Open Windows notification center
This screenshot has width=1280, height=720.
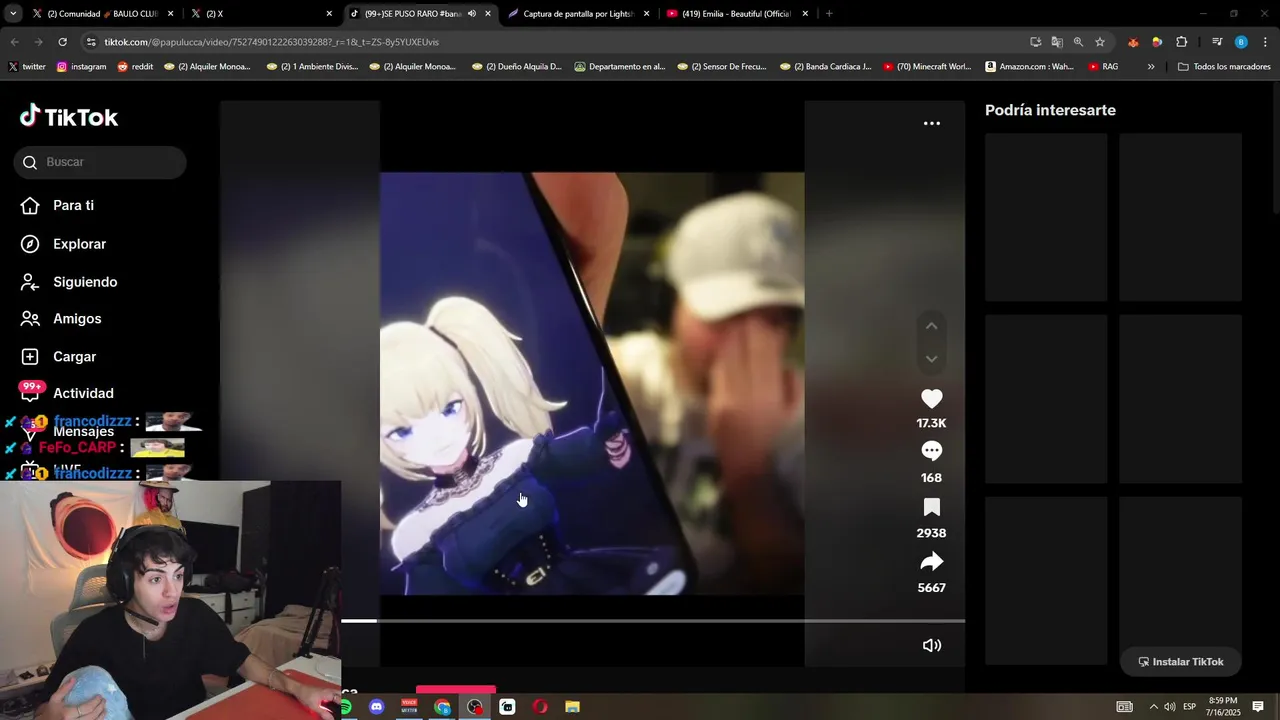tap(1258, 707)
